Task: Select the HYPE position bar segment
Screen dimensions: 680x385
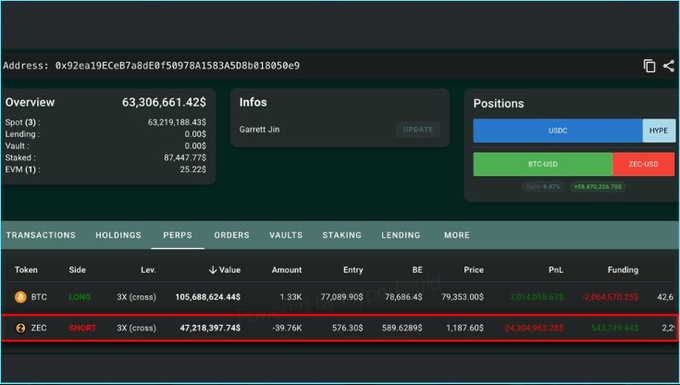Action: 659,131
